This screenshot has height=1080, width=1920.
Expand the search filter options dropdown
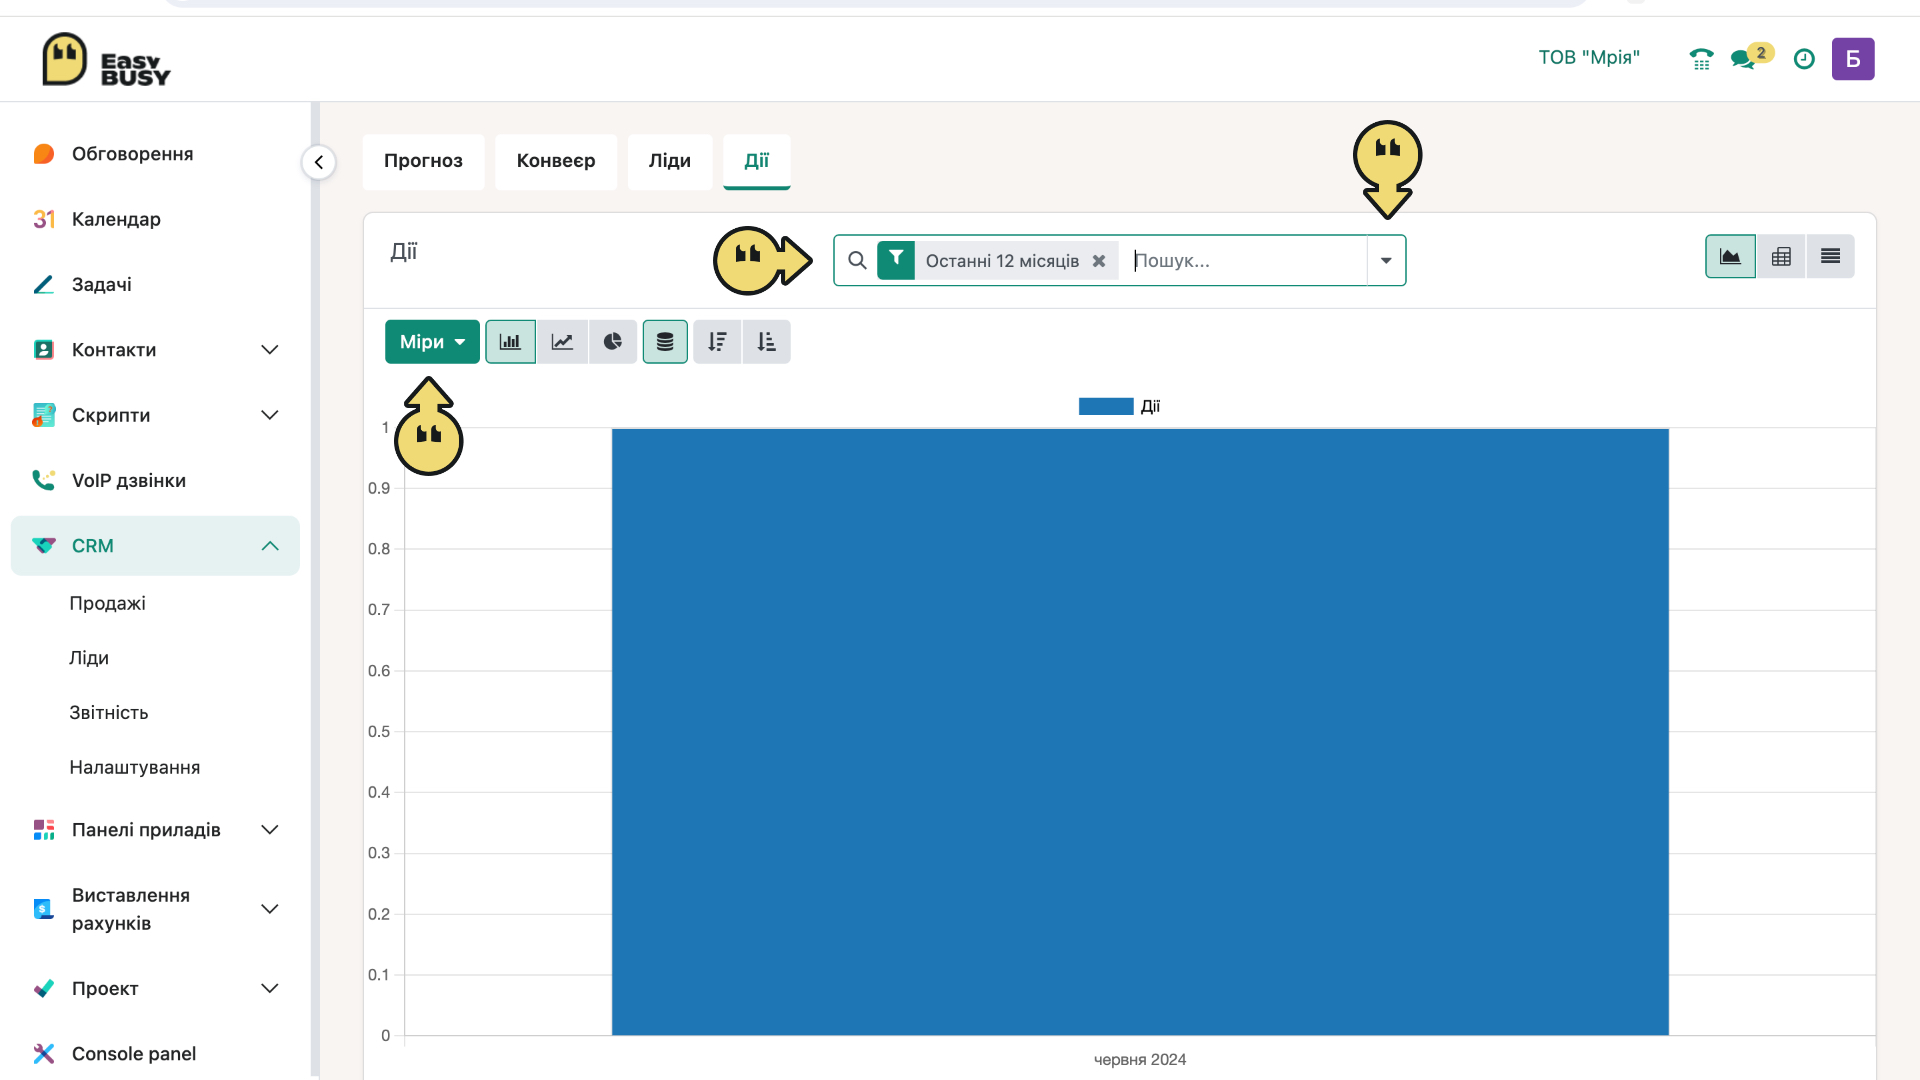tap(1386, 261)
